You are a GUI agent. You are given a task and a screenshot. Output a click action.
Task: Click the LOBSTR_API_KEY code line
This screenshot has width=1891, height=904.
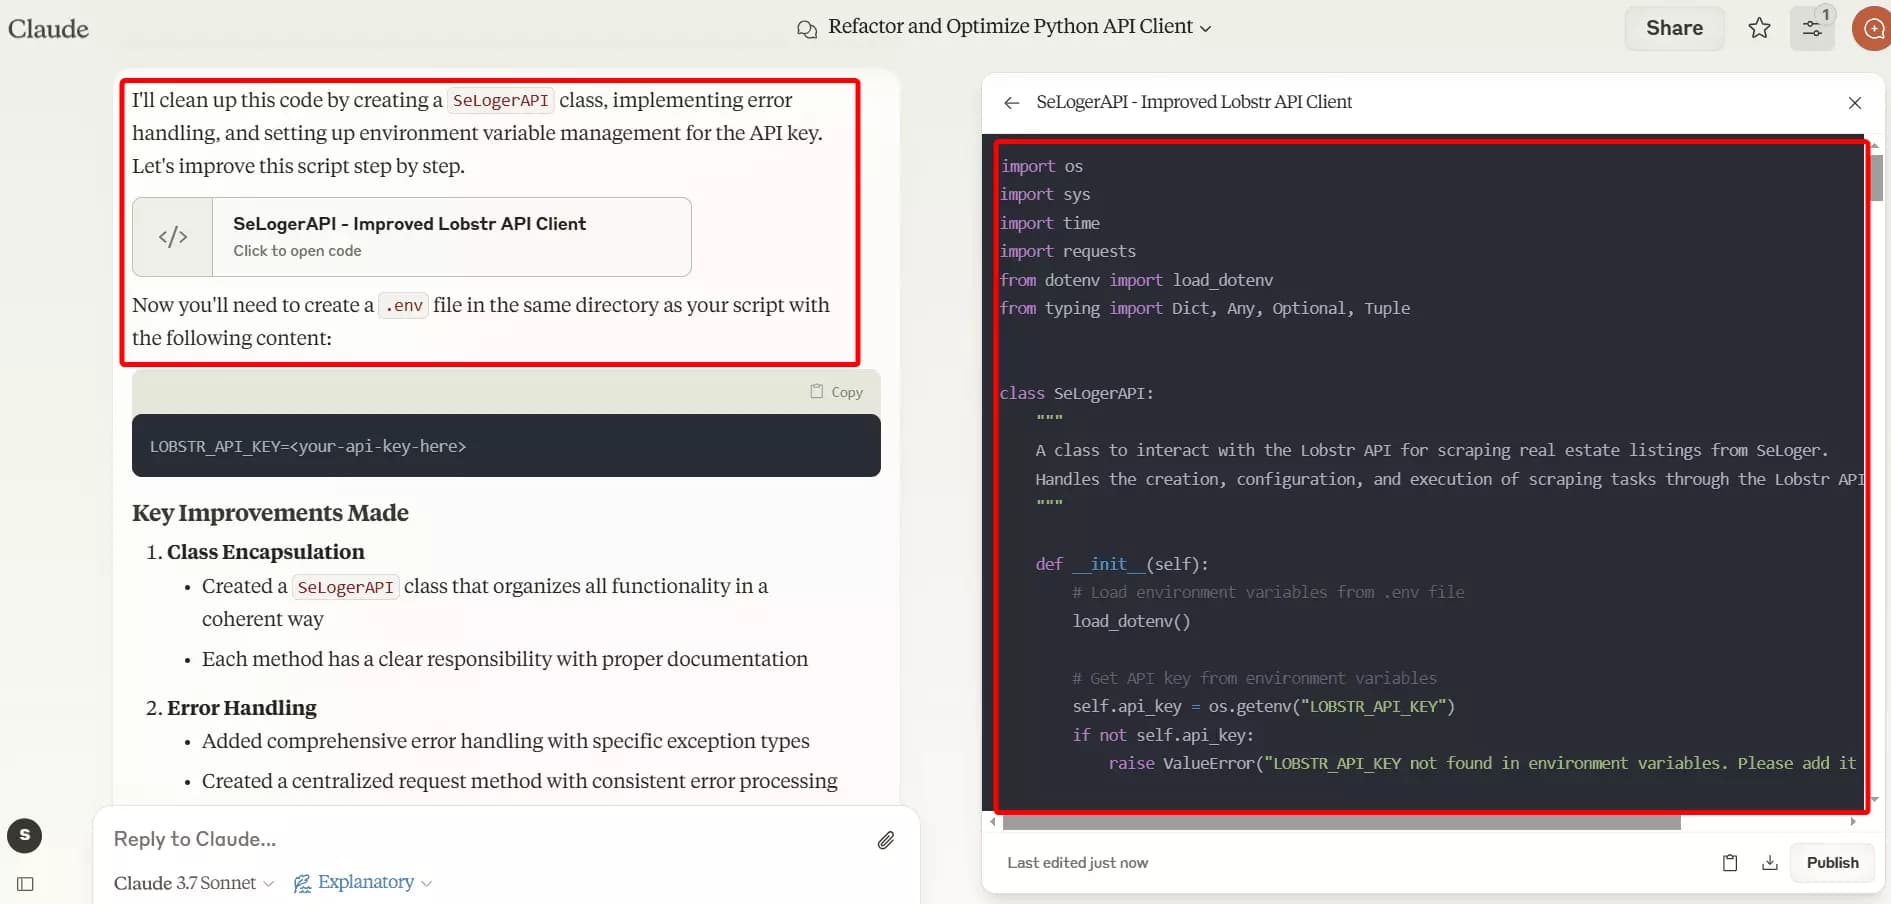tap(308, 446)
